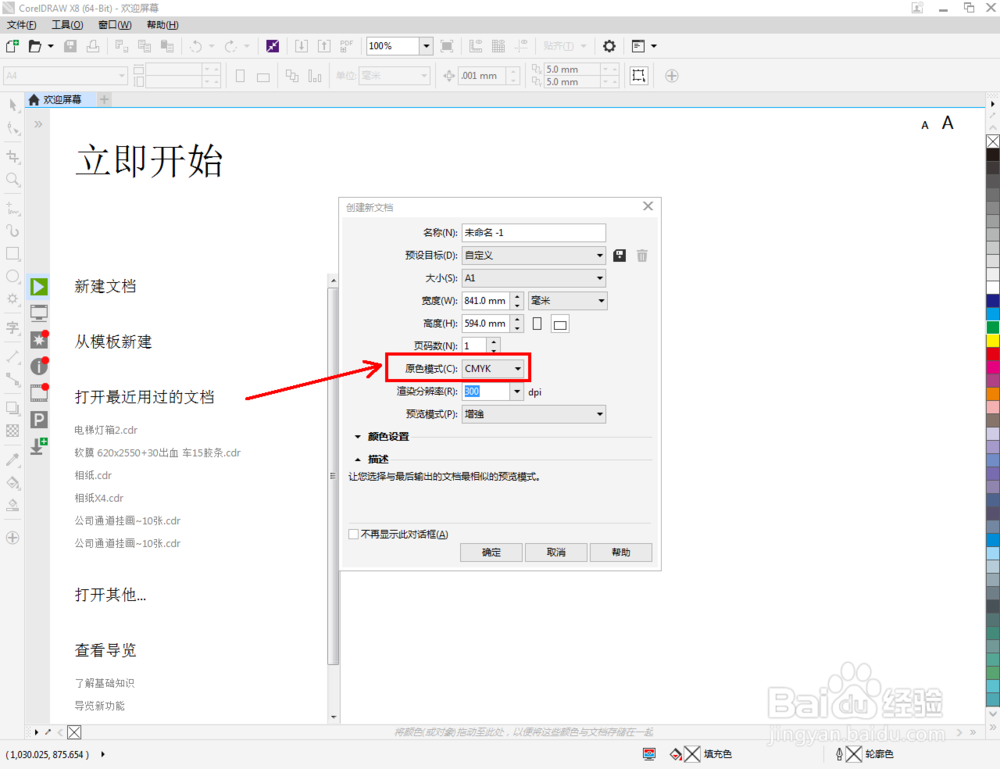Select the Crop tool in toolbox

[x=13, y=156]
